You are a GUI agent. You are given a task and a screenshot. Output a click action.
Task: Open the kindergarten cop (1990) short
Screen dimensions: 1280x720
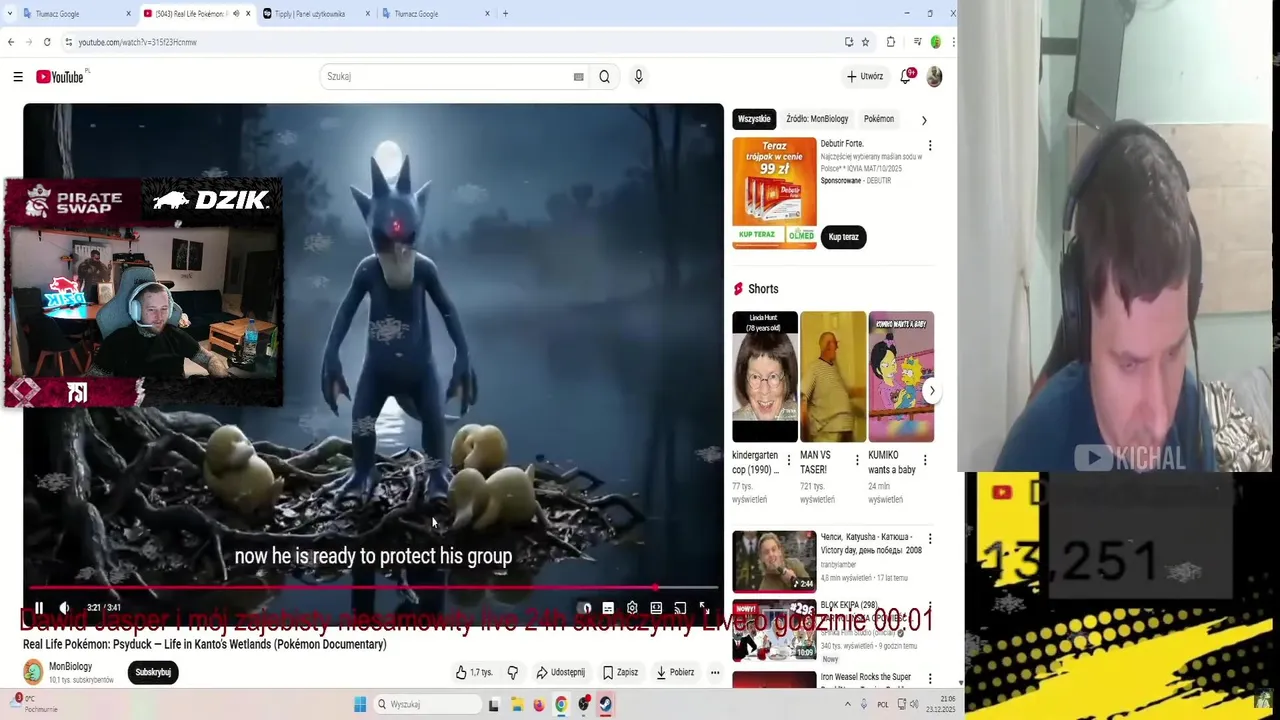765,376
